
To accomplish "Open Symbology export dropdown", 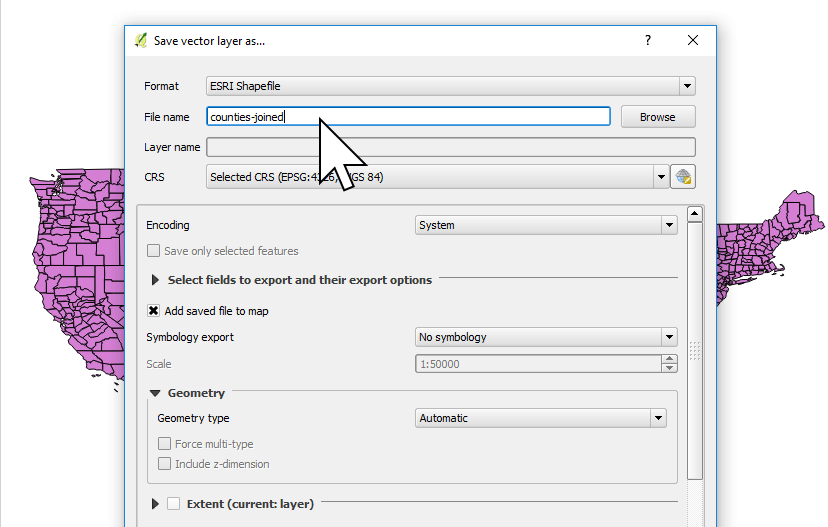I will pos(546,337).
